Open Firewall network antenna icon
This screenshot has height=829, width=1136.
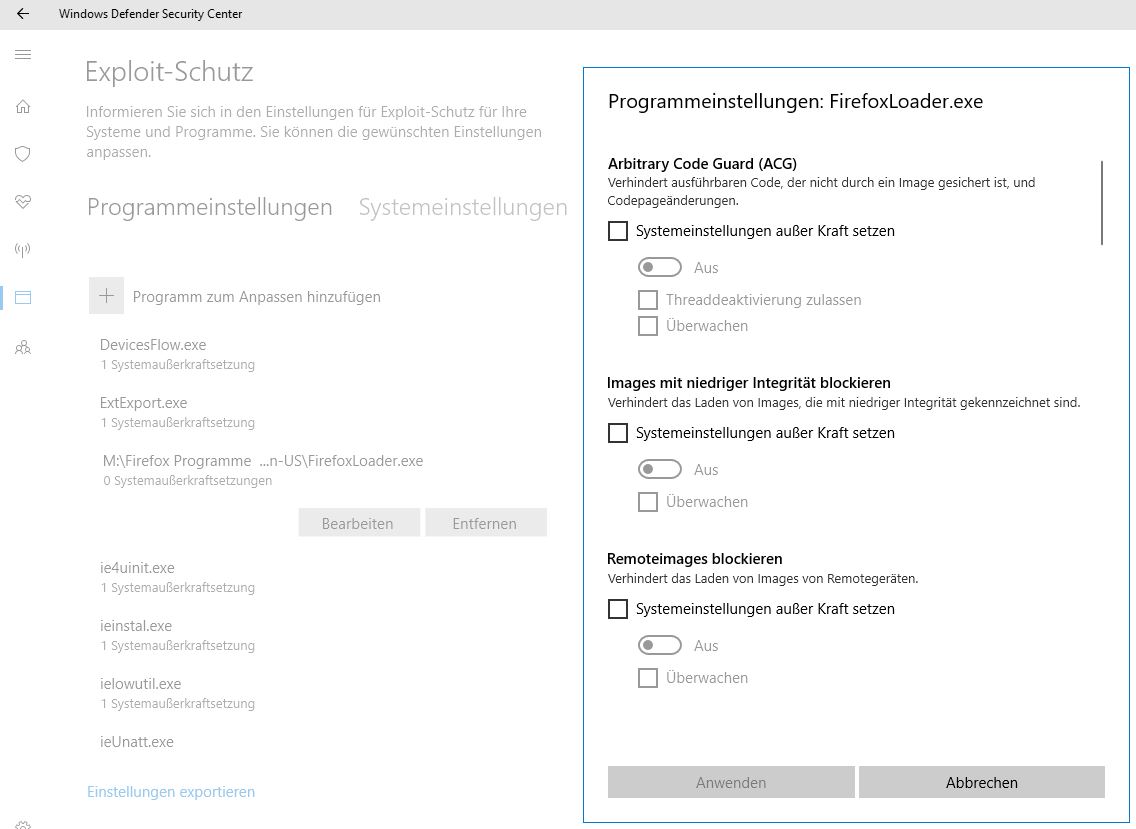point(23,249)
